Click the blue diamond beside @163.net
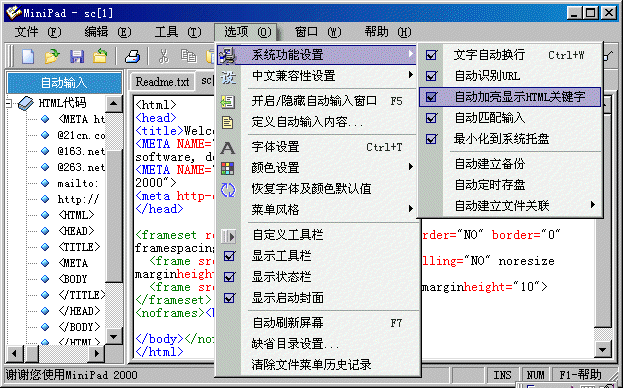 click(45, 151)
